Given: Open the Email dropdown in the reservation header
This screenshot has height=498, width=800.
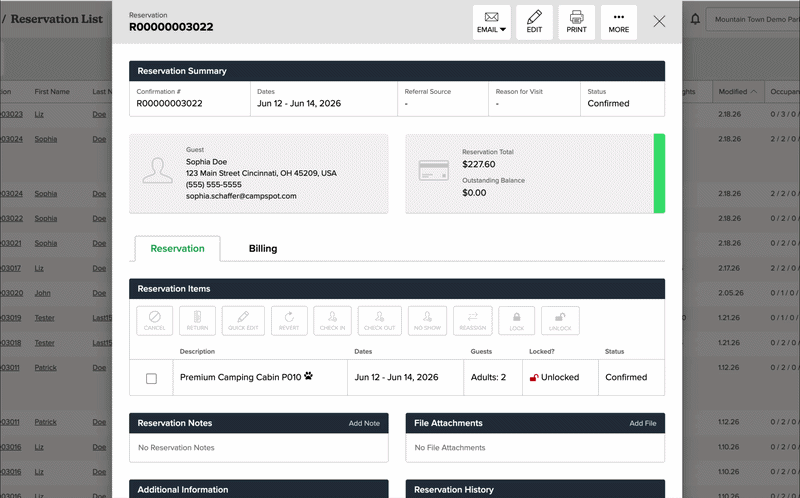Looking at the screenshot, I should point(491,22).
